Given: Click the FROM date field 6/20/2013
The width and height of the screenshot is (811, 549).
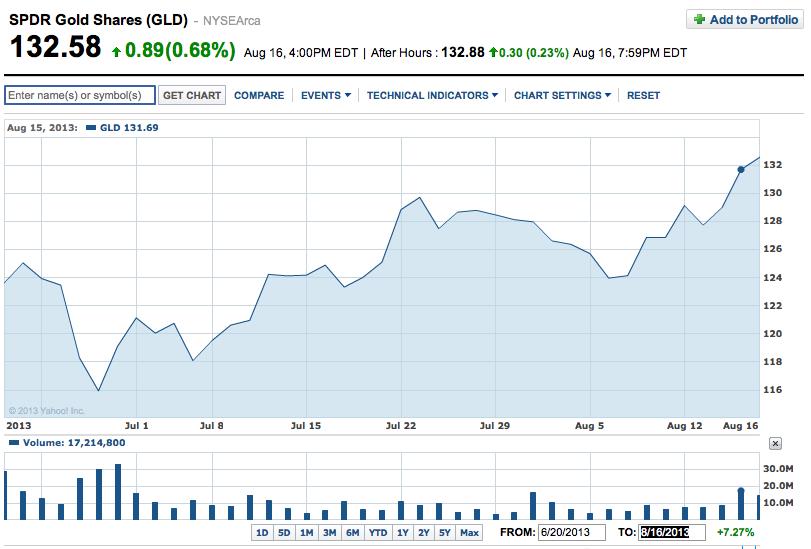Looking at the screenshot, I should (x=572, y=532).
